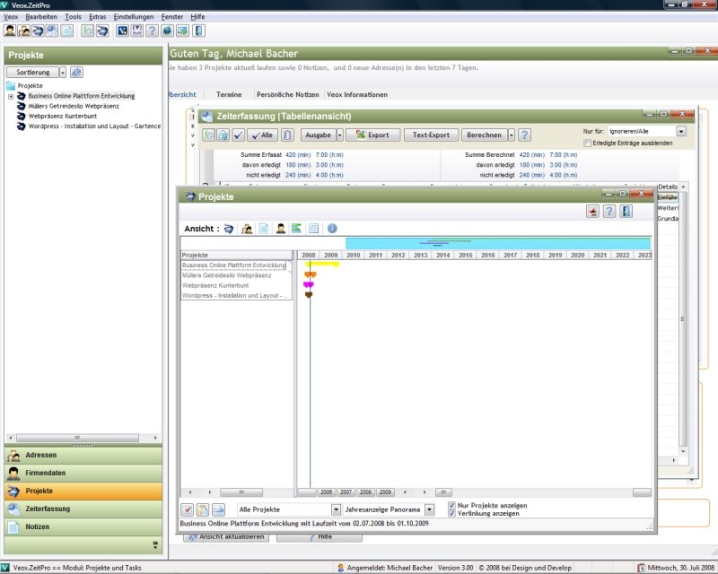718x574 pixels.
Task: Click the Berechnen button
Action: point(484,135)
